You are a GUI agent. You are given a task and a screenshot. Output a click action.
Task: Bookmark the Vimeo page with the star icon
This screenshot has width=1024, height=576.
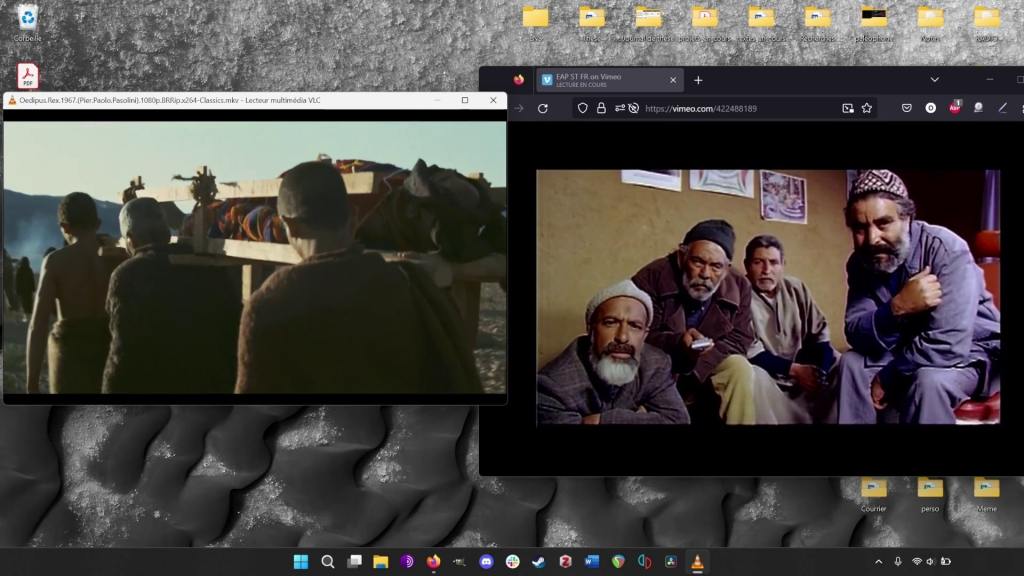coord(867,107)
